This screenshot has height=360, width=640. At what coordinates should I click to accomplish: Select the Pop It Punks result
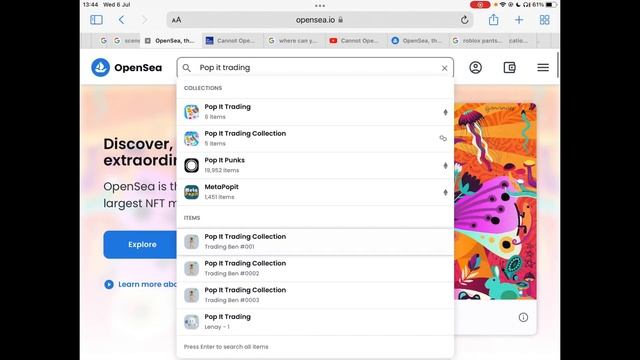[315, 165]
